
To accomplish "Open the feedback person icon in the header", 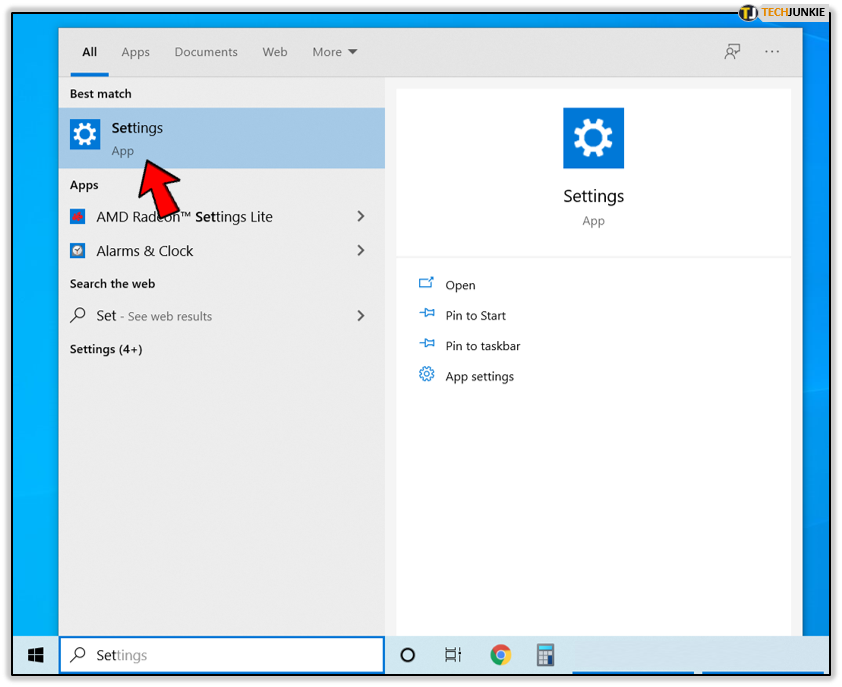I will coord(732,52).
